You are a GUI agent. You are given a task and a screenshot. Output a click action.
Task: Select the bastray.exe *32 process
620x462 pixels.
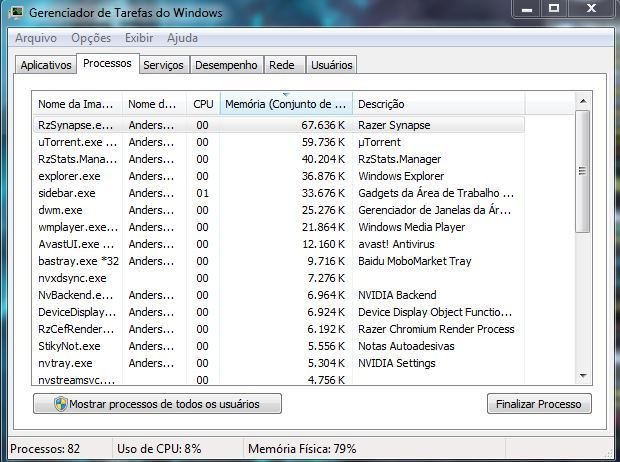click(x=278, y=261)
